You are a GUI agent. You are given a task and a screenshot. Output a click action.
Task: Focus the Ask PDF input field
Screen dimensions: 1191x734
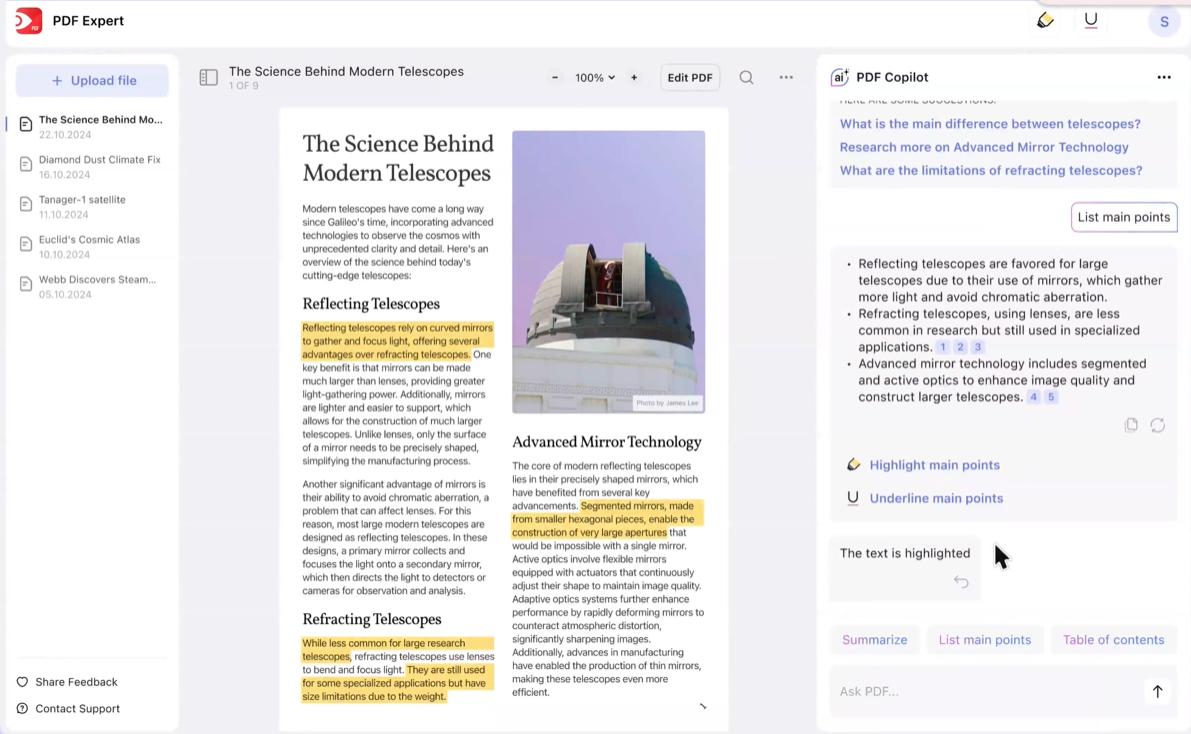987,691
